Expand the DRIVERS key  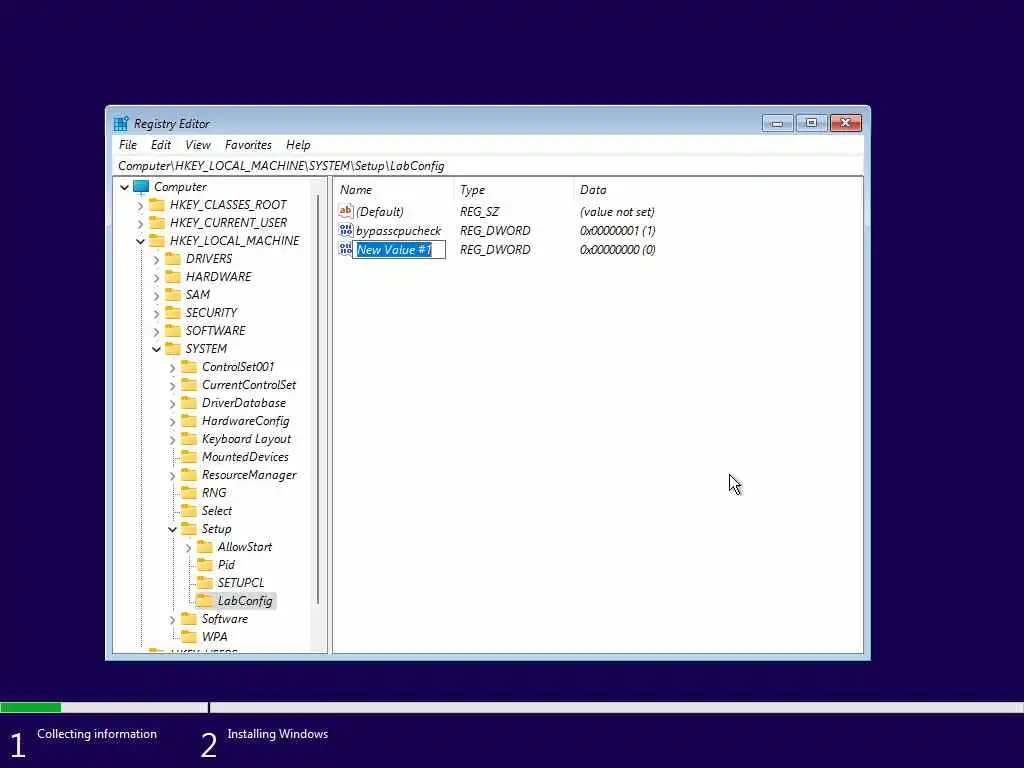tap(156, 259)
